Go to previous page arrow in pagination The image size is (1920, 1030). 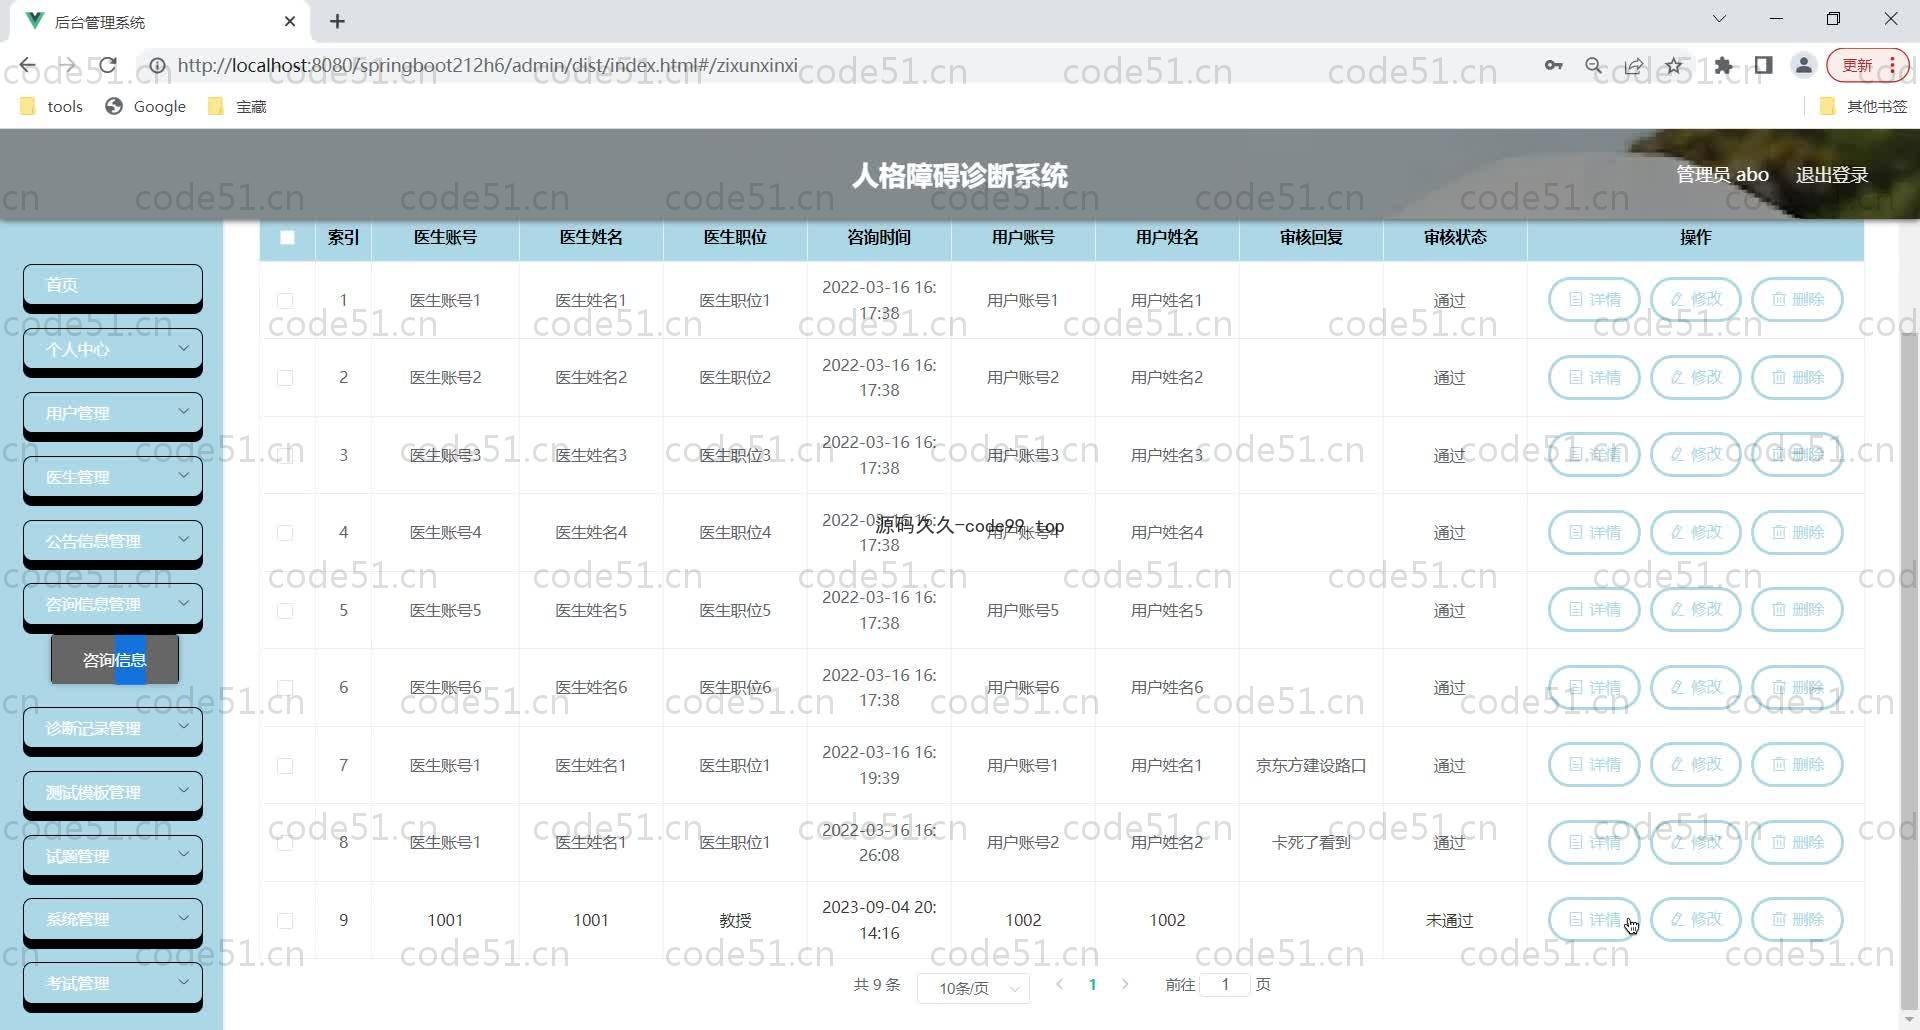tap(1060, 985)
